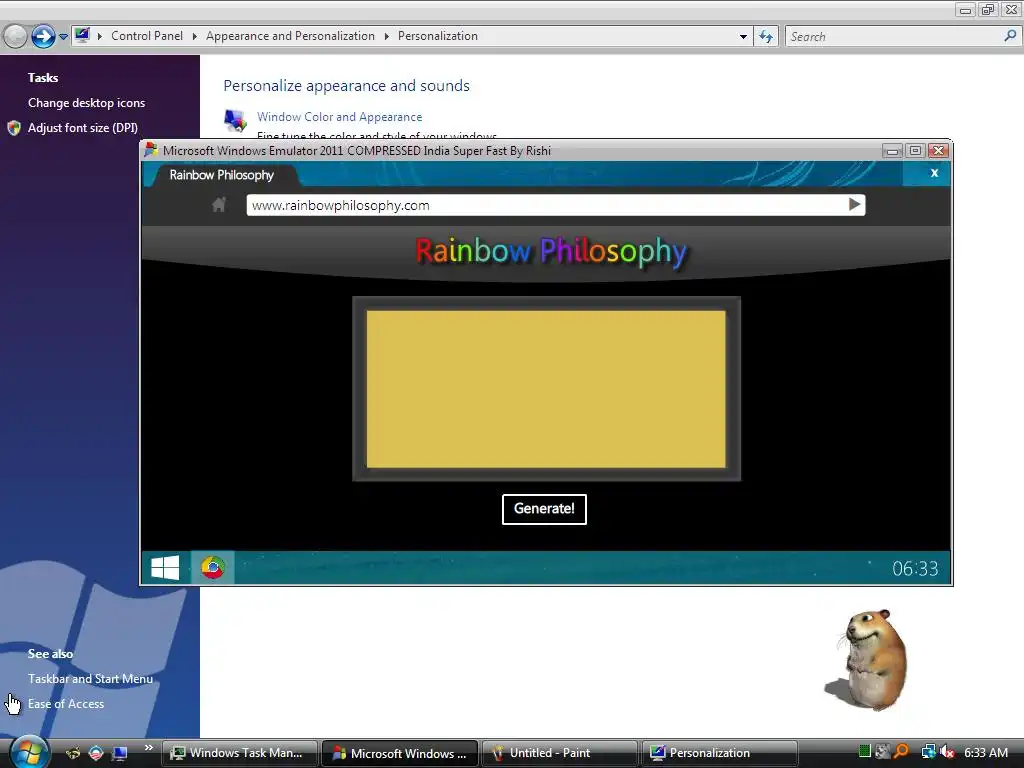Maximize the Microsoft Windows Emulator window
Screen dimensions: 1024x768
click(x=916, y=151)
